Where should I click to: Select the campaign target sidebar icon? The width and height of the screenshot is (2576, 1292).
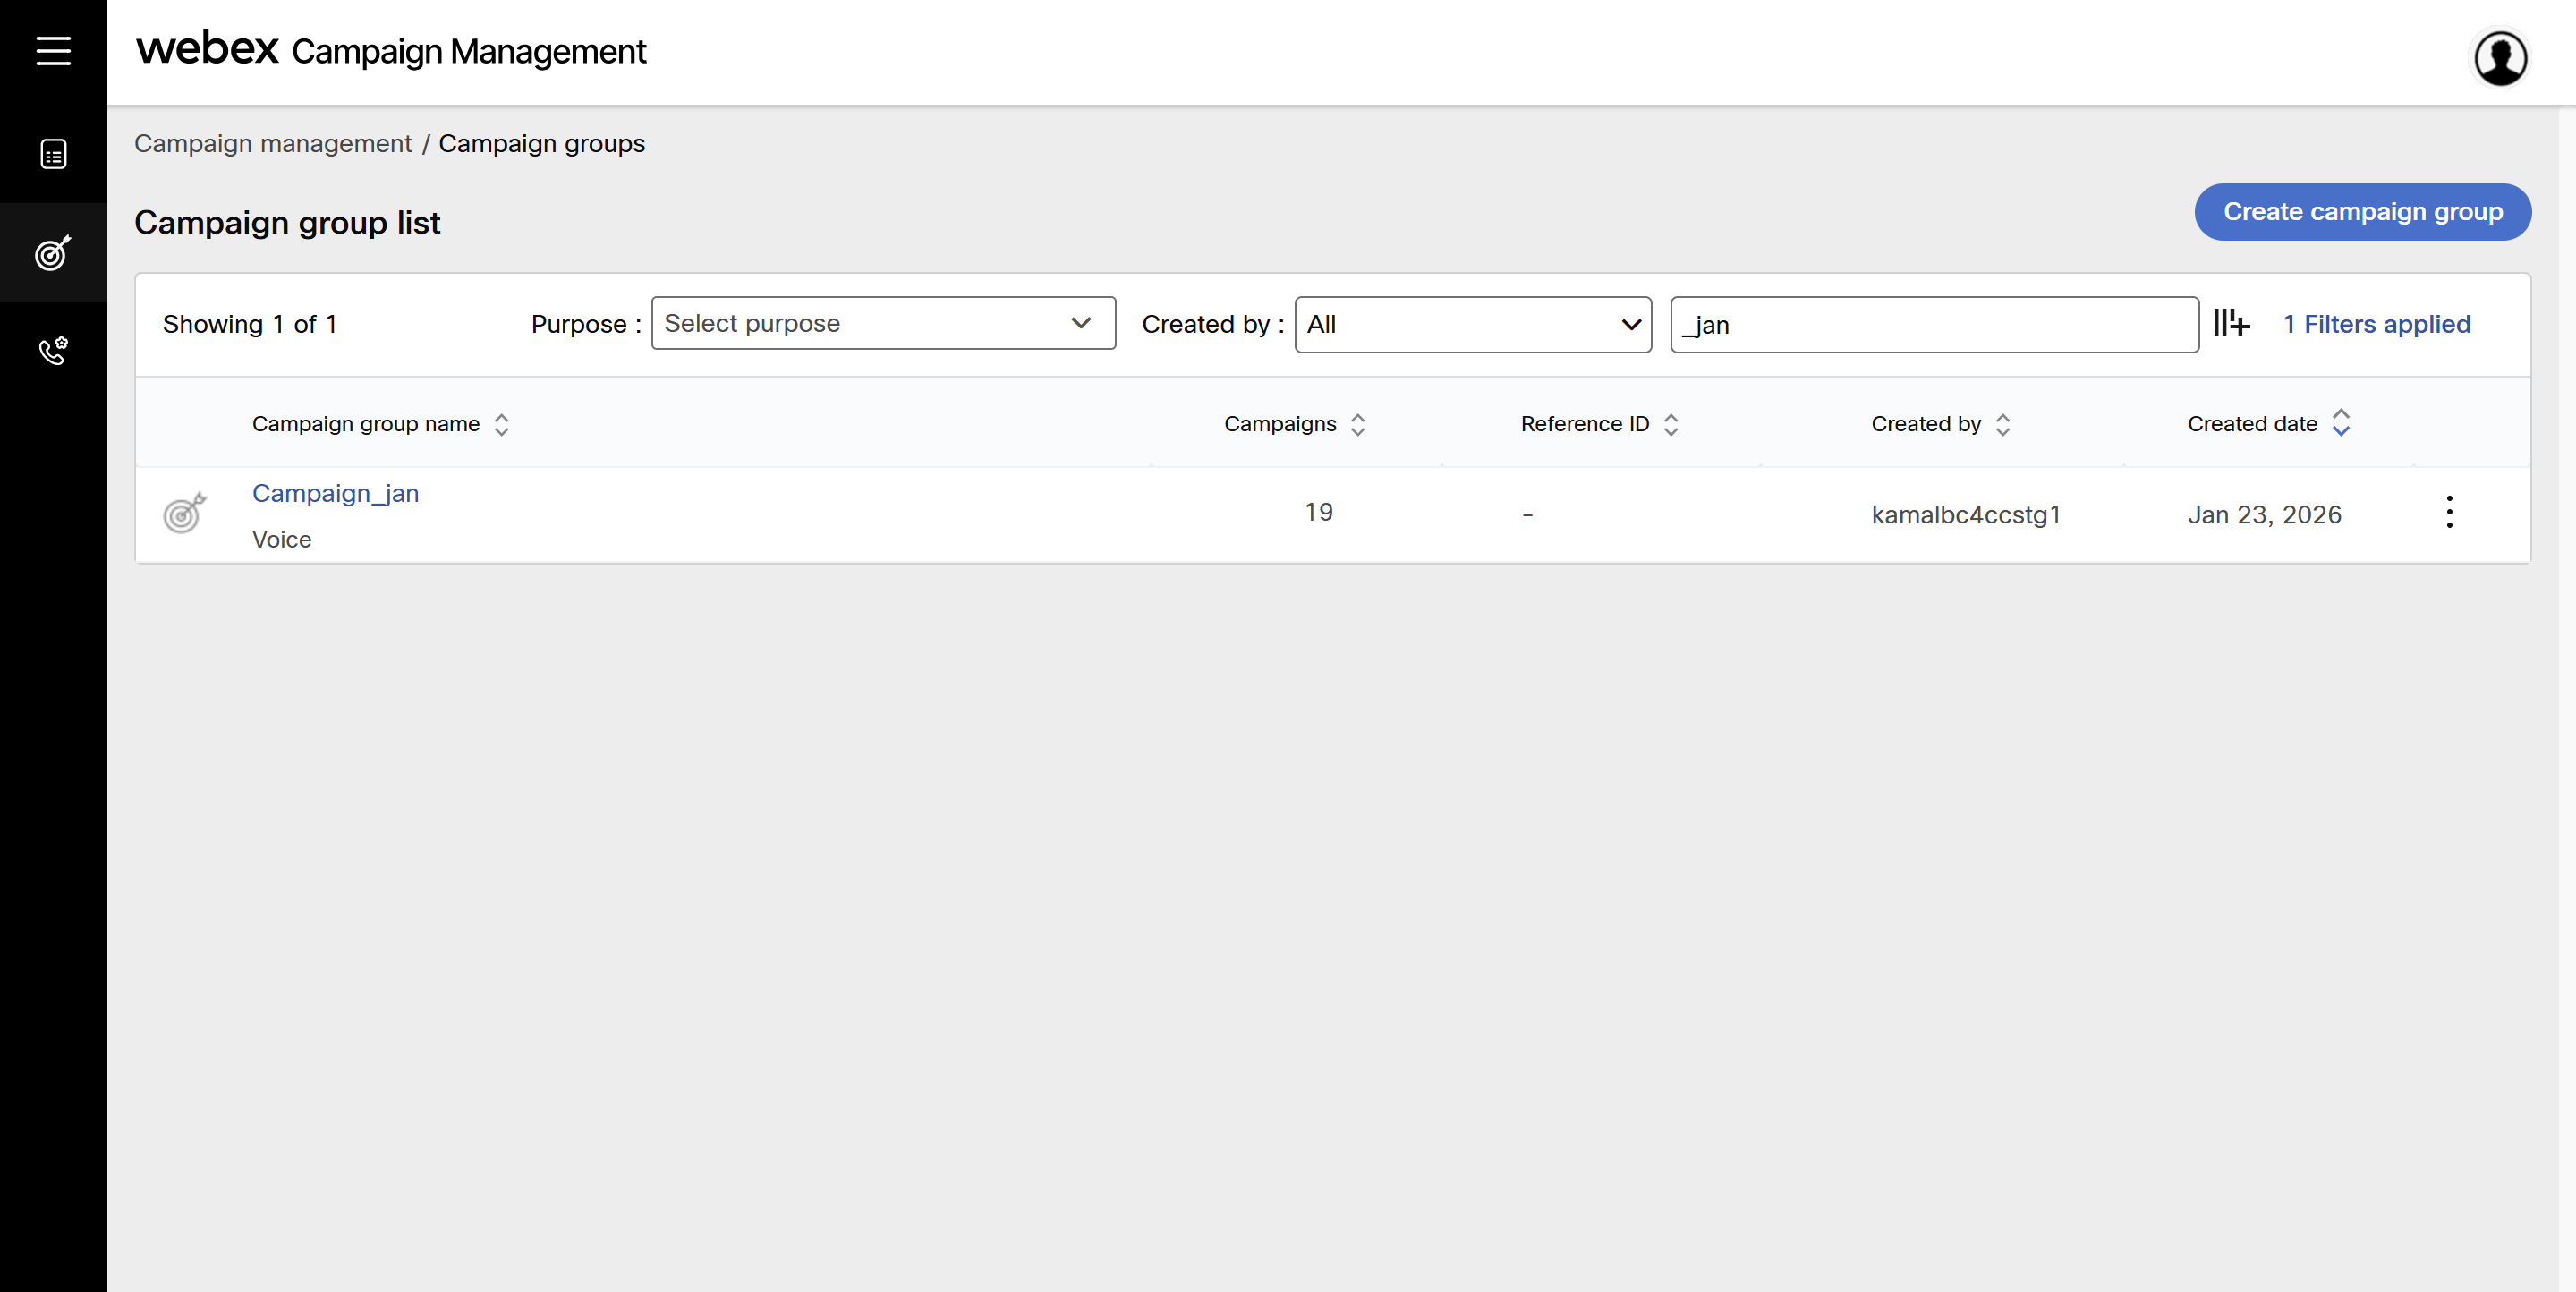pyautogui.click(x=53, y=253)
